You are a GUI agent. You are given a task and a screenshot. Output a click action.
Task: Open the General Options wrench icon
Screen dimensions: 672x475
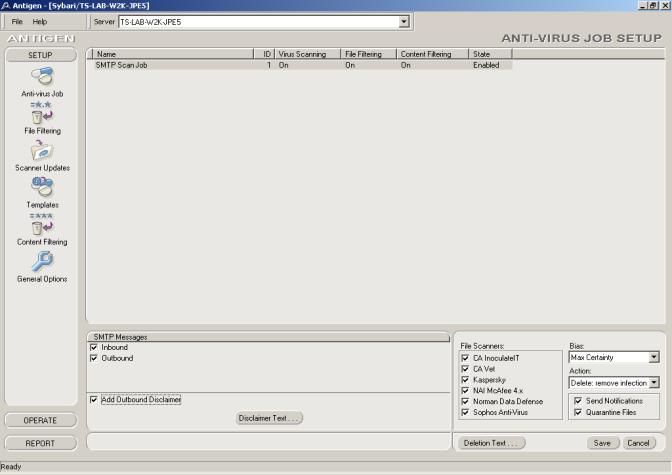tap(42, 261)
